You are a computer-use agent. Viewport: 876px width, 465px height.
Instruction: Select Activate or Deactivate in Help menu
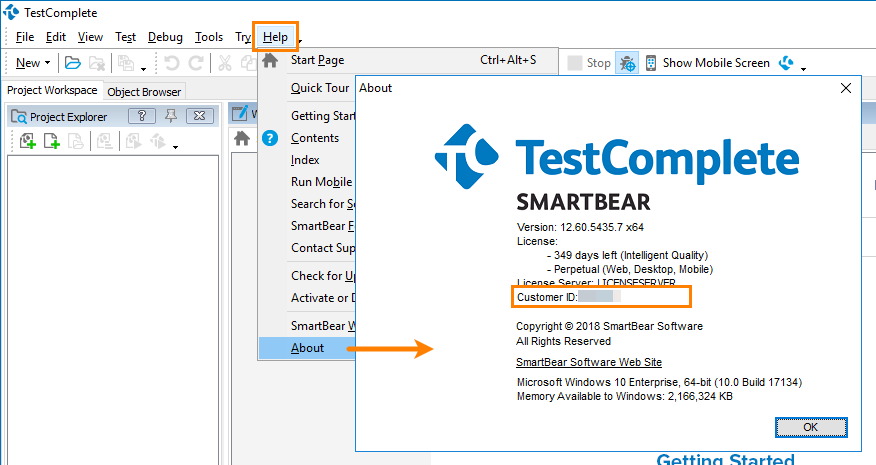coord(323,298)
